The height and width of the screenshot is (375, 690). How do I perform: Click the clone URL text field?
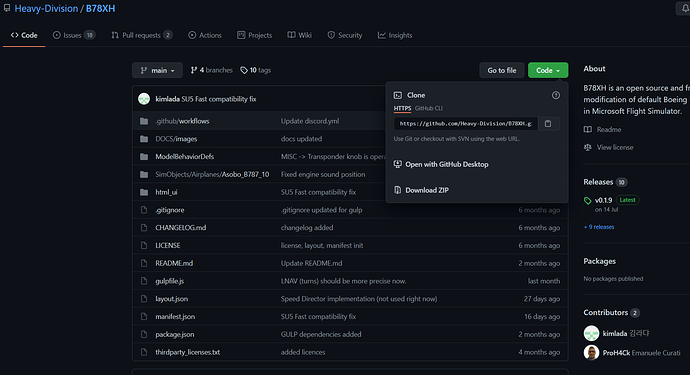466,124
